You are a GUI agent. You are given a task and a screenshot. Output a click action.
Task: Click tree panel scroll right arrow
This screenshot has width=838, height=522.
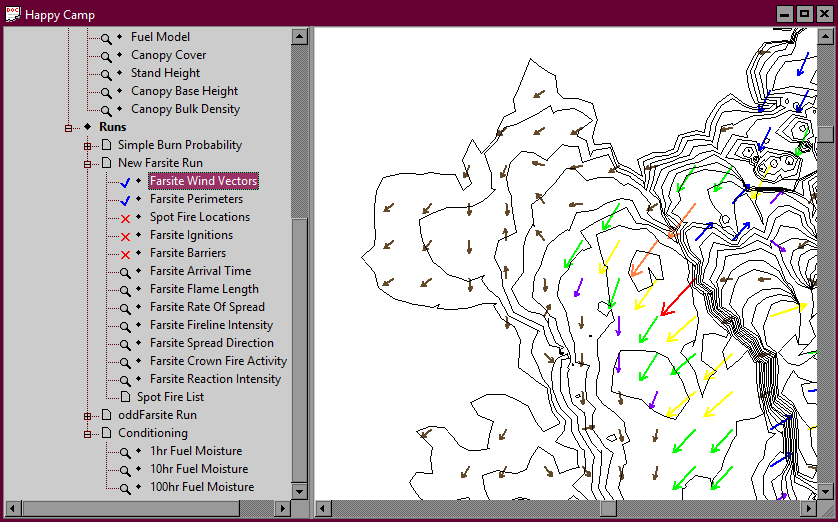(x=283, y=508)
